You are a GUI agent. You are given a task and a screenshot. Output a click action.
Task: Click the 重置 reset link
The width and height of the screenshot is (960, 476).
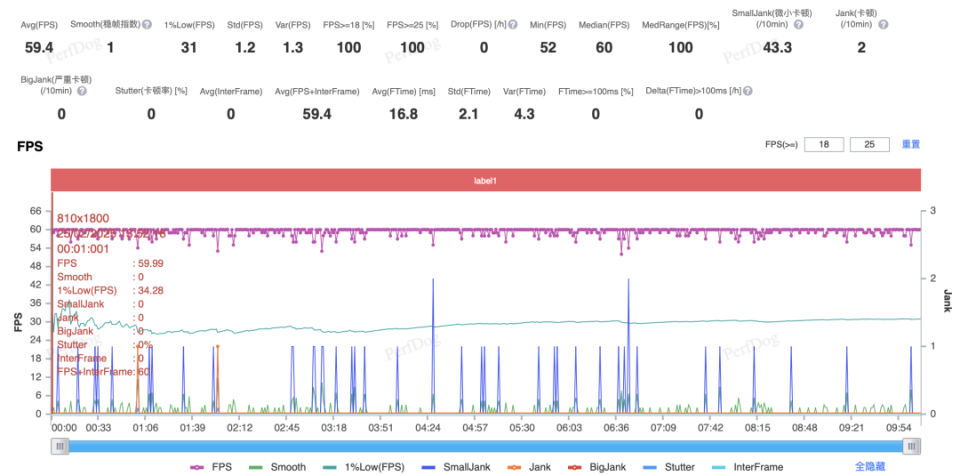coord(910,145)
